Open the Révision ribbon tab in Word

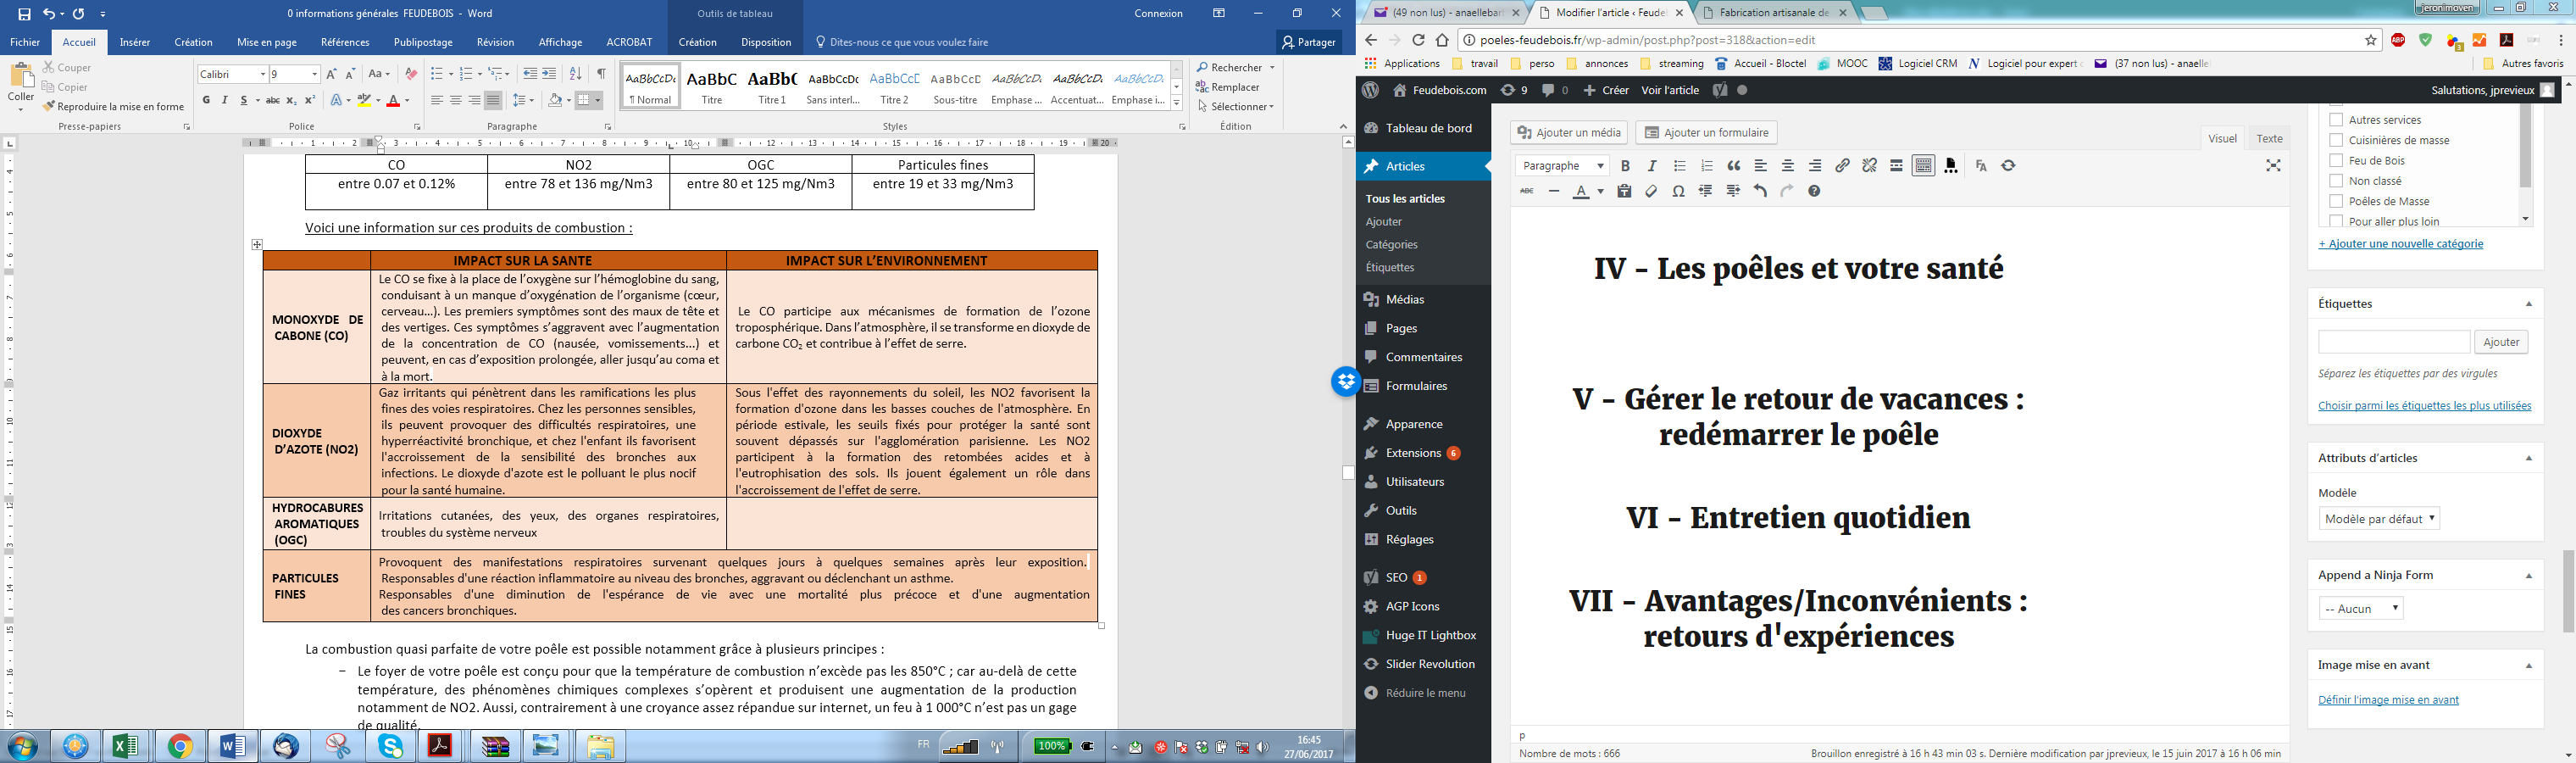pyautogui.click(x=495, y=42)
